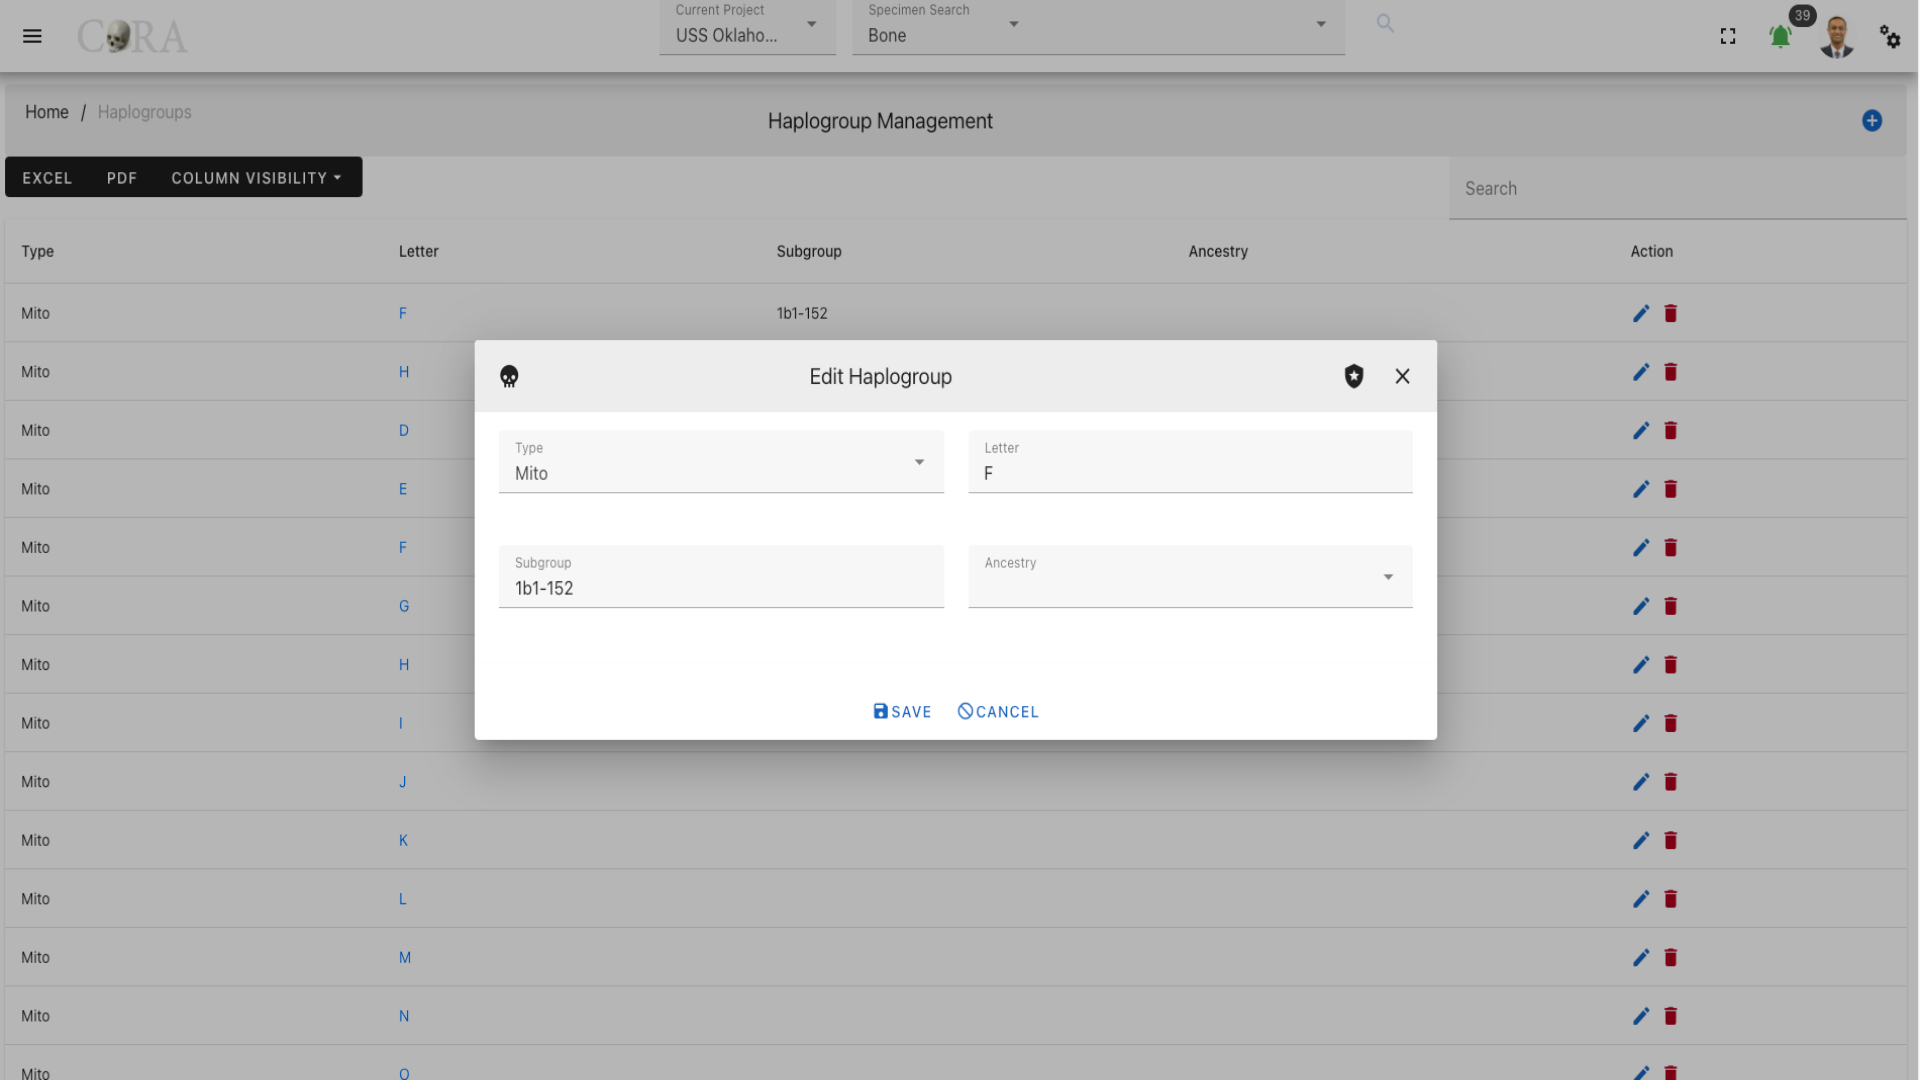This screenshot has width=1920, height=1080.
Task: Open the user profile avatar
Action: (1837, 37)
